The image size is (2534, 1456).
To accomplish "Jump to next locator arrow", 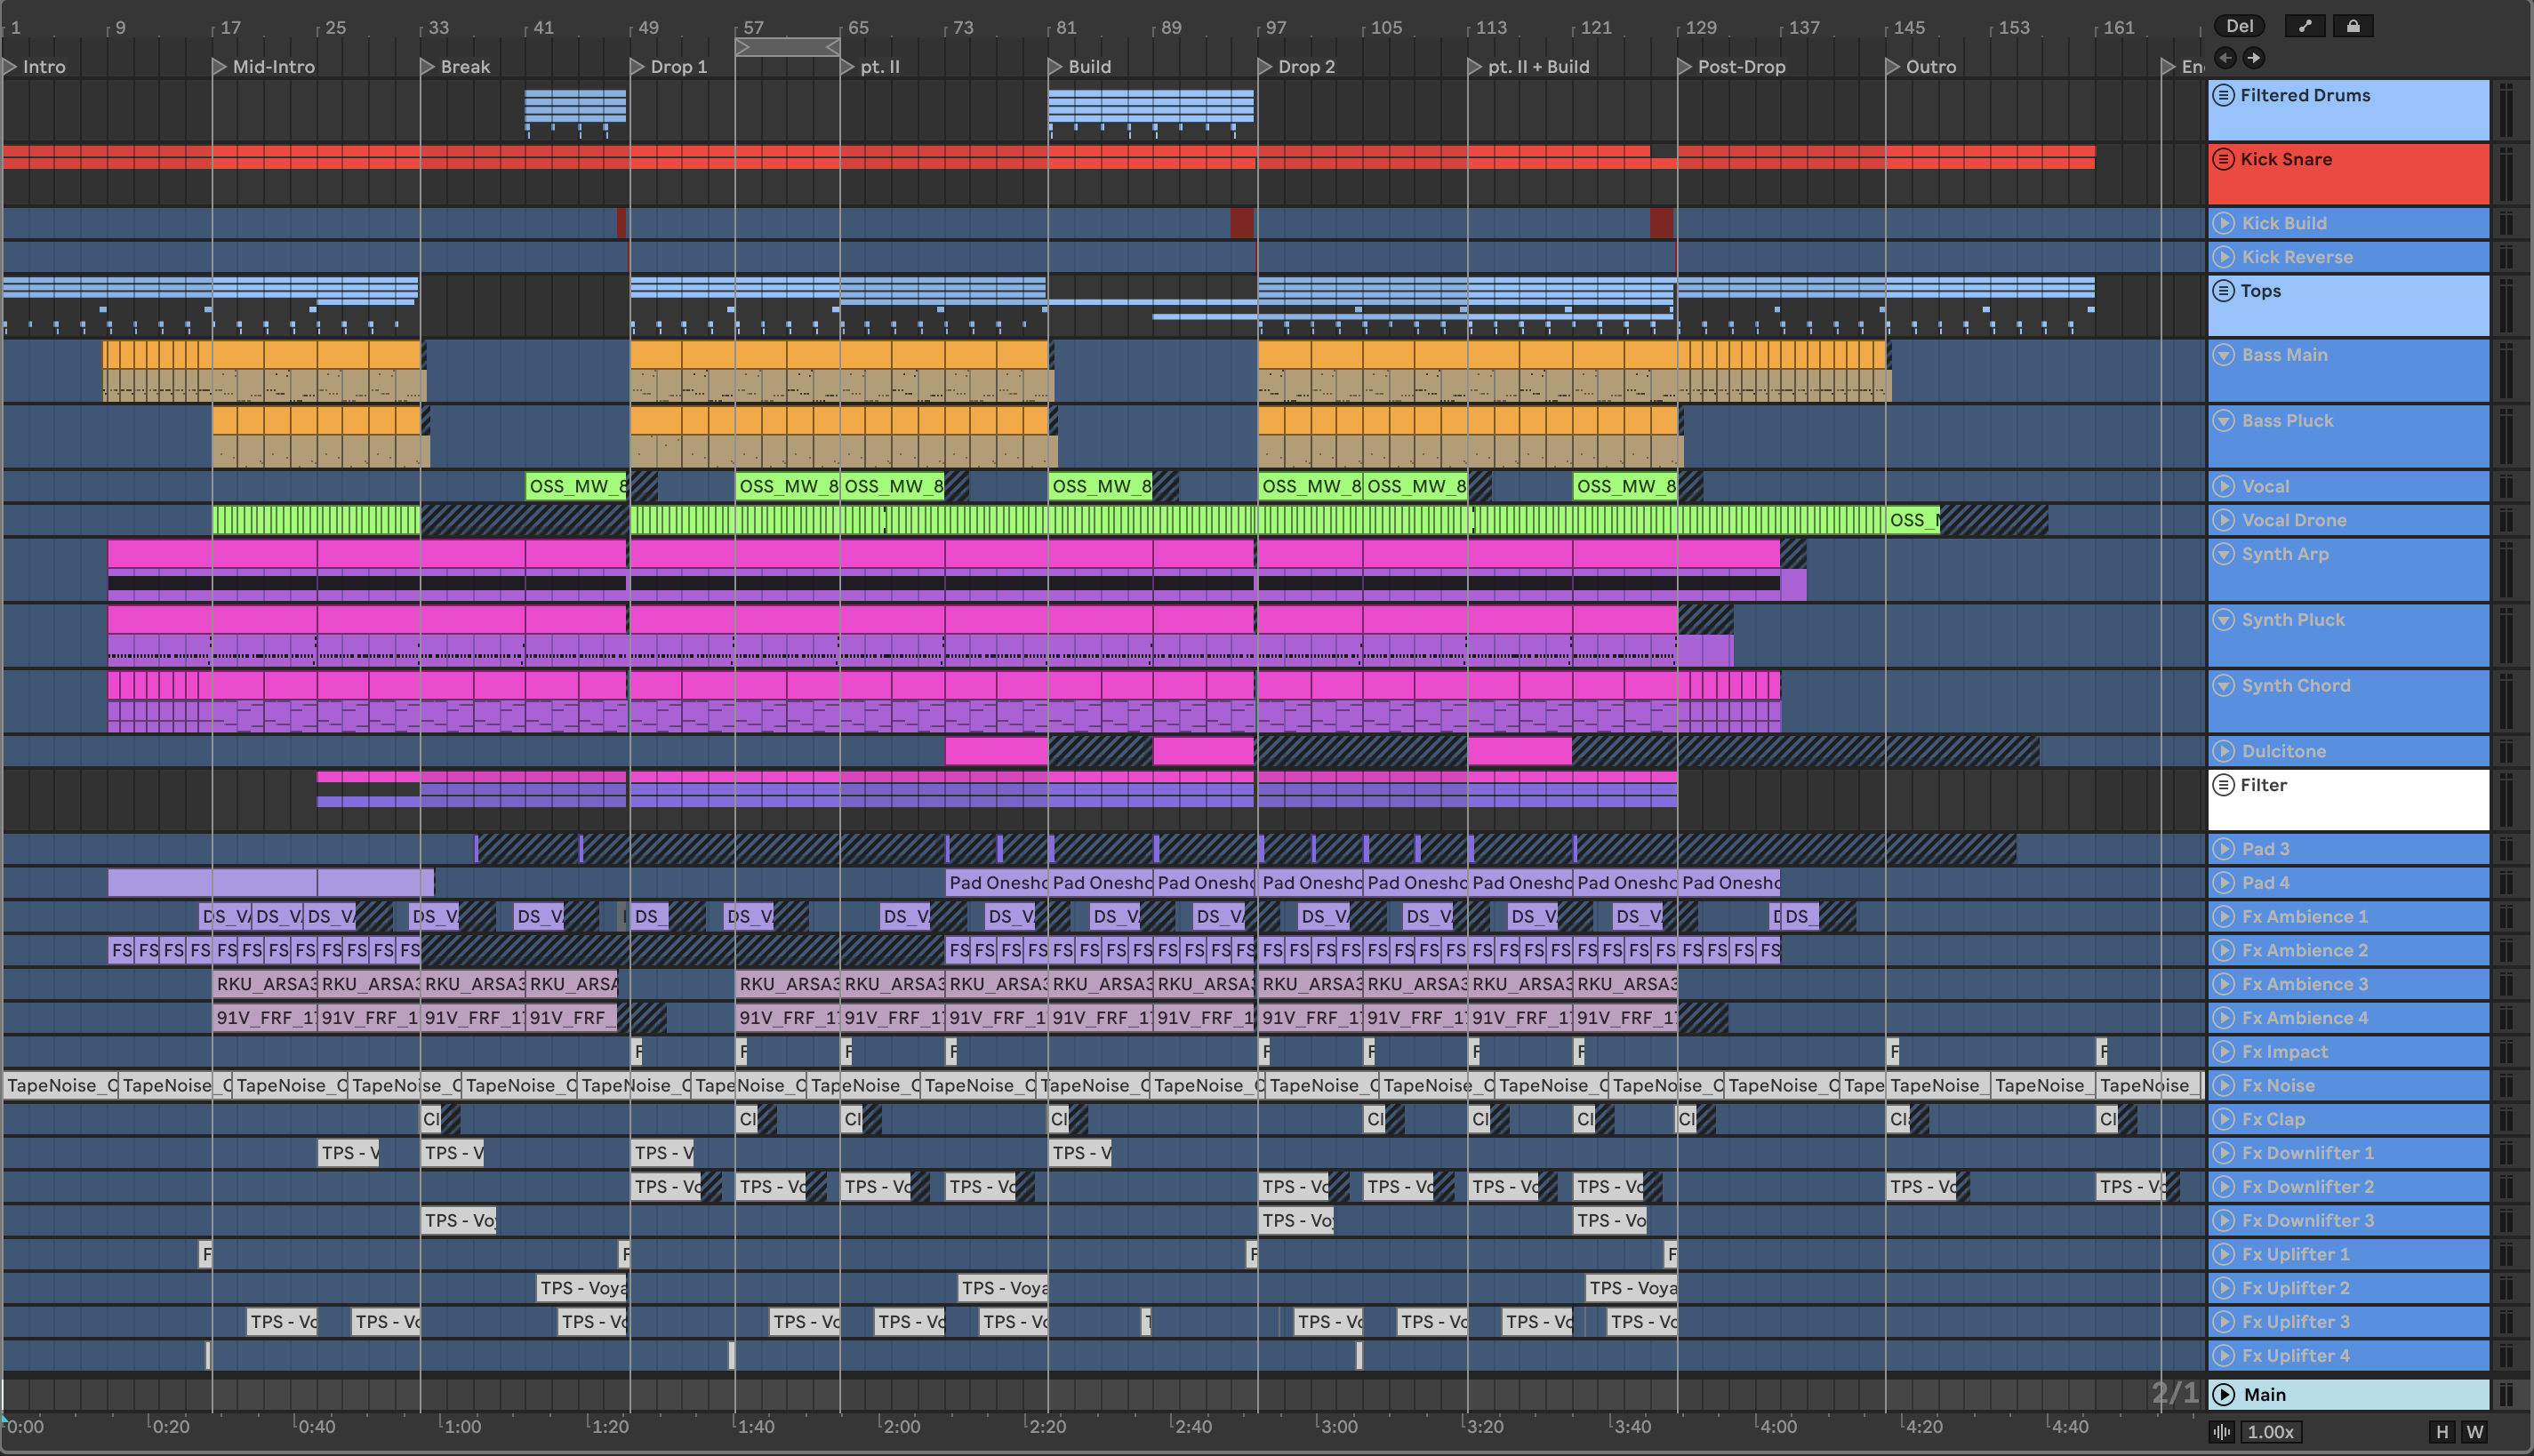I will [x=2253, y=58].
